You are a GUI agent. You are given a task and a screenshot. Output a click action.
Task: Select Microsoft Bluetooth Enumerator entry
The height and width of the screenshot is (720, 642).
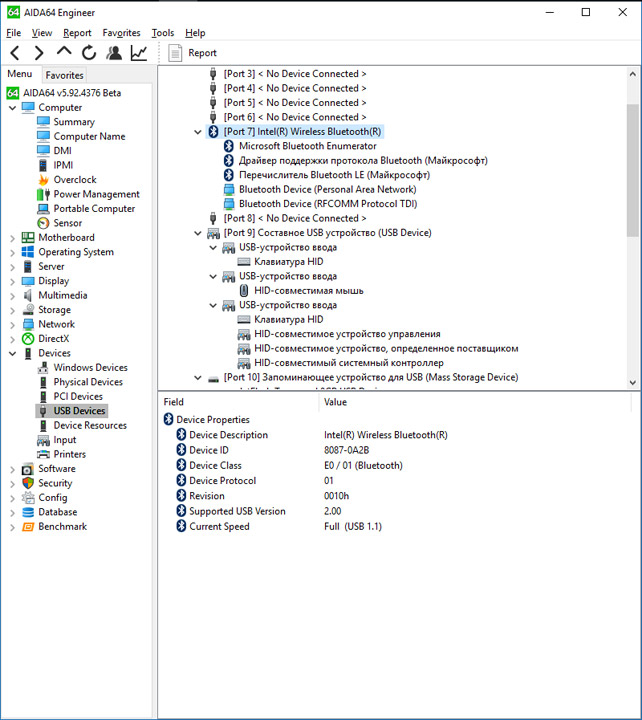point(308,146)
